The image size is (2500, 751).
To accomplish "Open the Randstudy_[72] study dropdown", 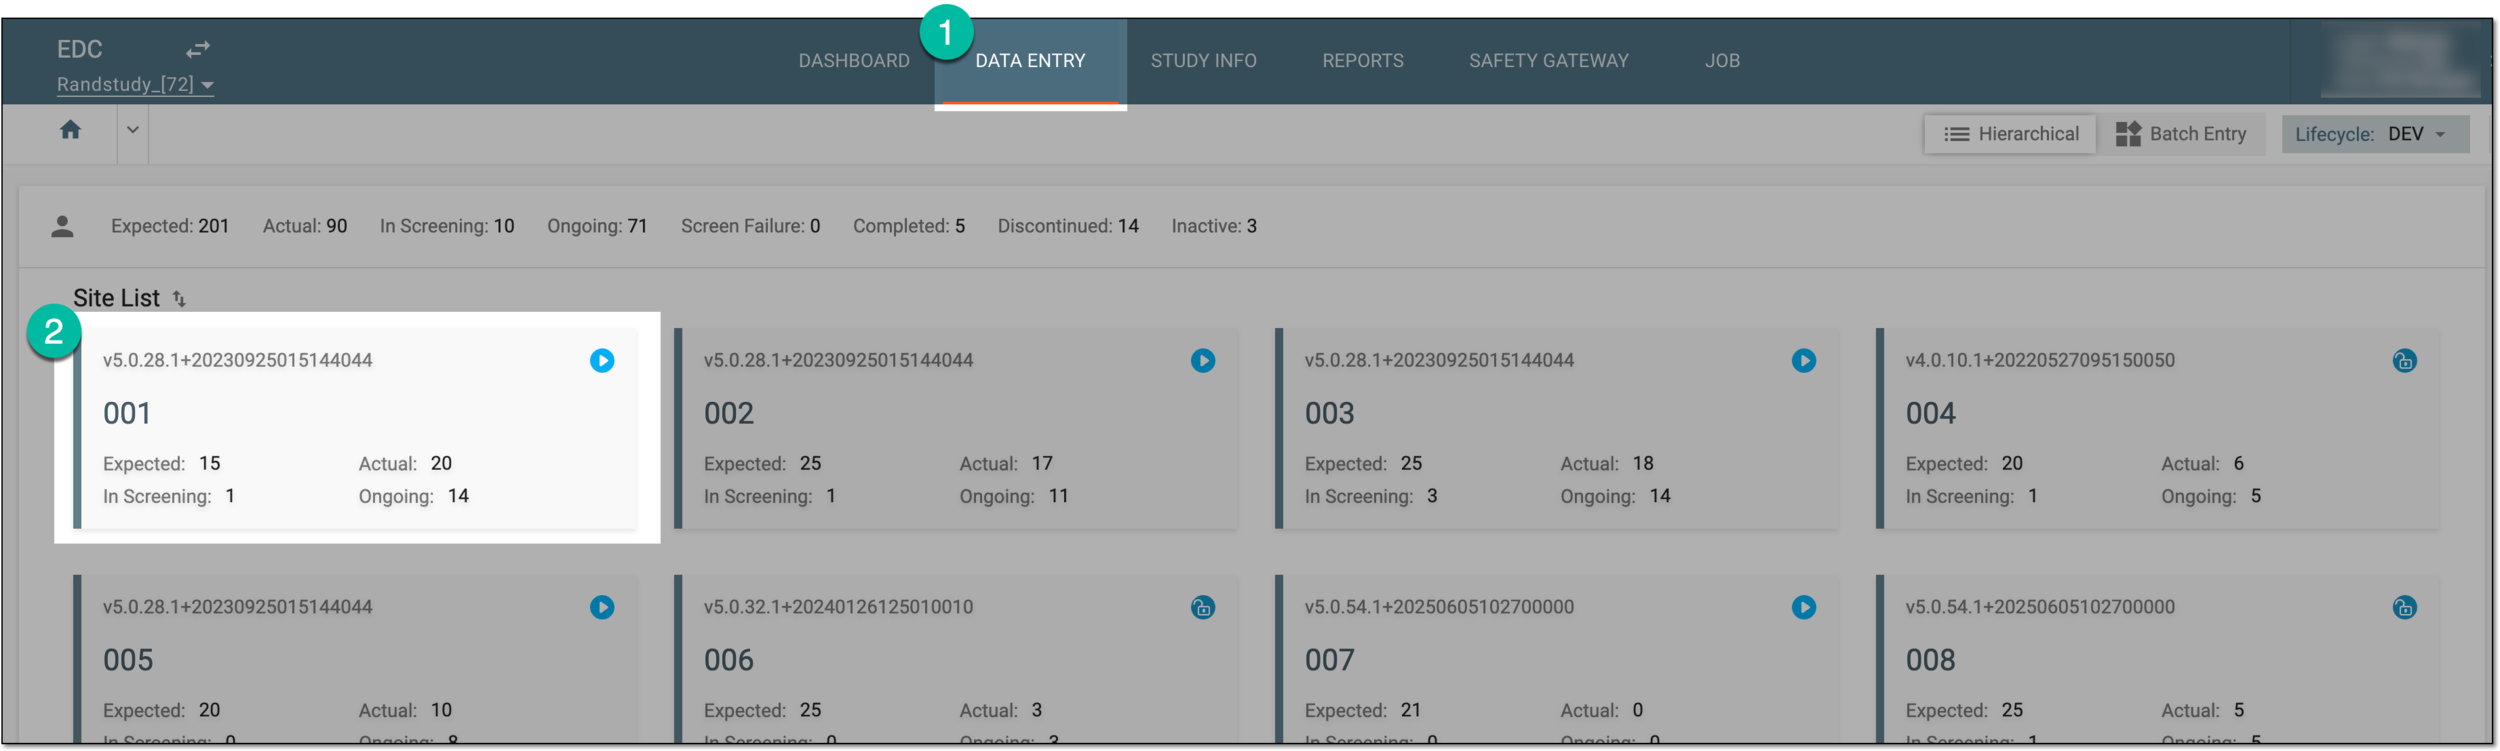I will click(x=135, y=85).
